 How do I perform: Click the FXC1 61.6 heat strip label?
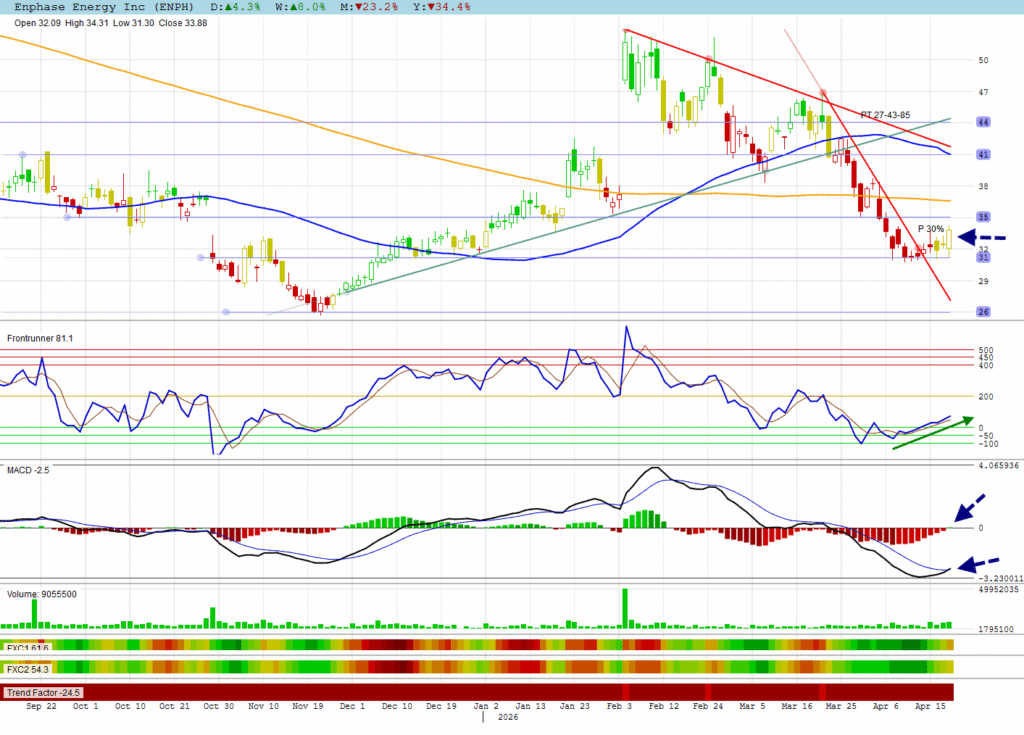coord(28,648)
